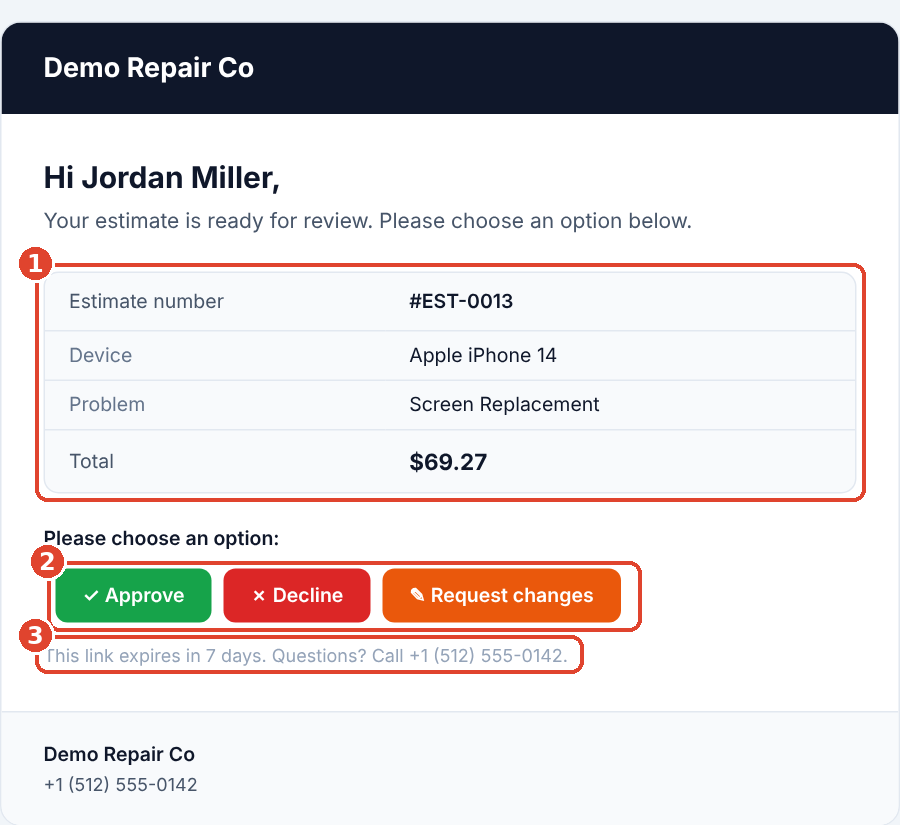Click the Device row label

pos(100,355)
